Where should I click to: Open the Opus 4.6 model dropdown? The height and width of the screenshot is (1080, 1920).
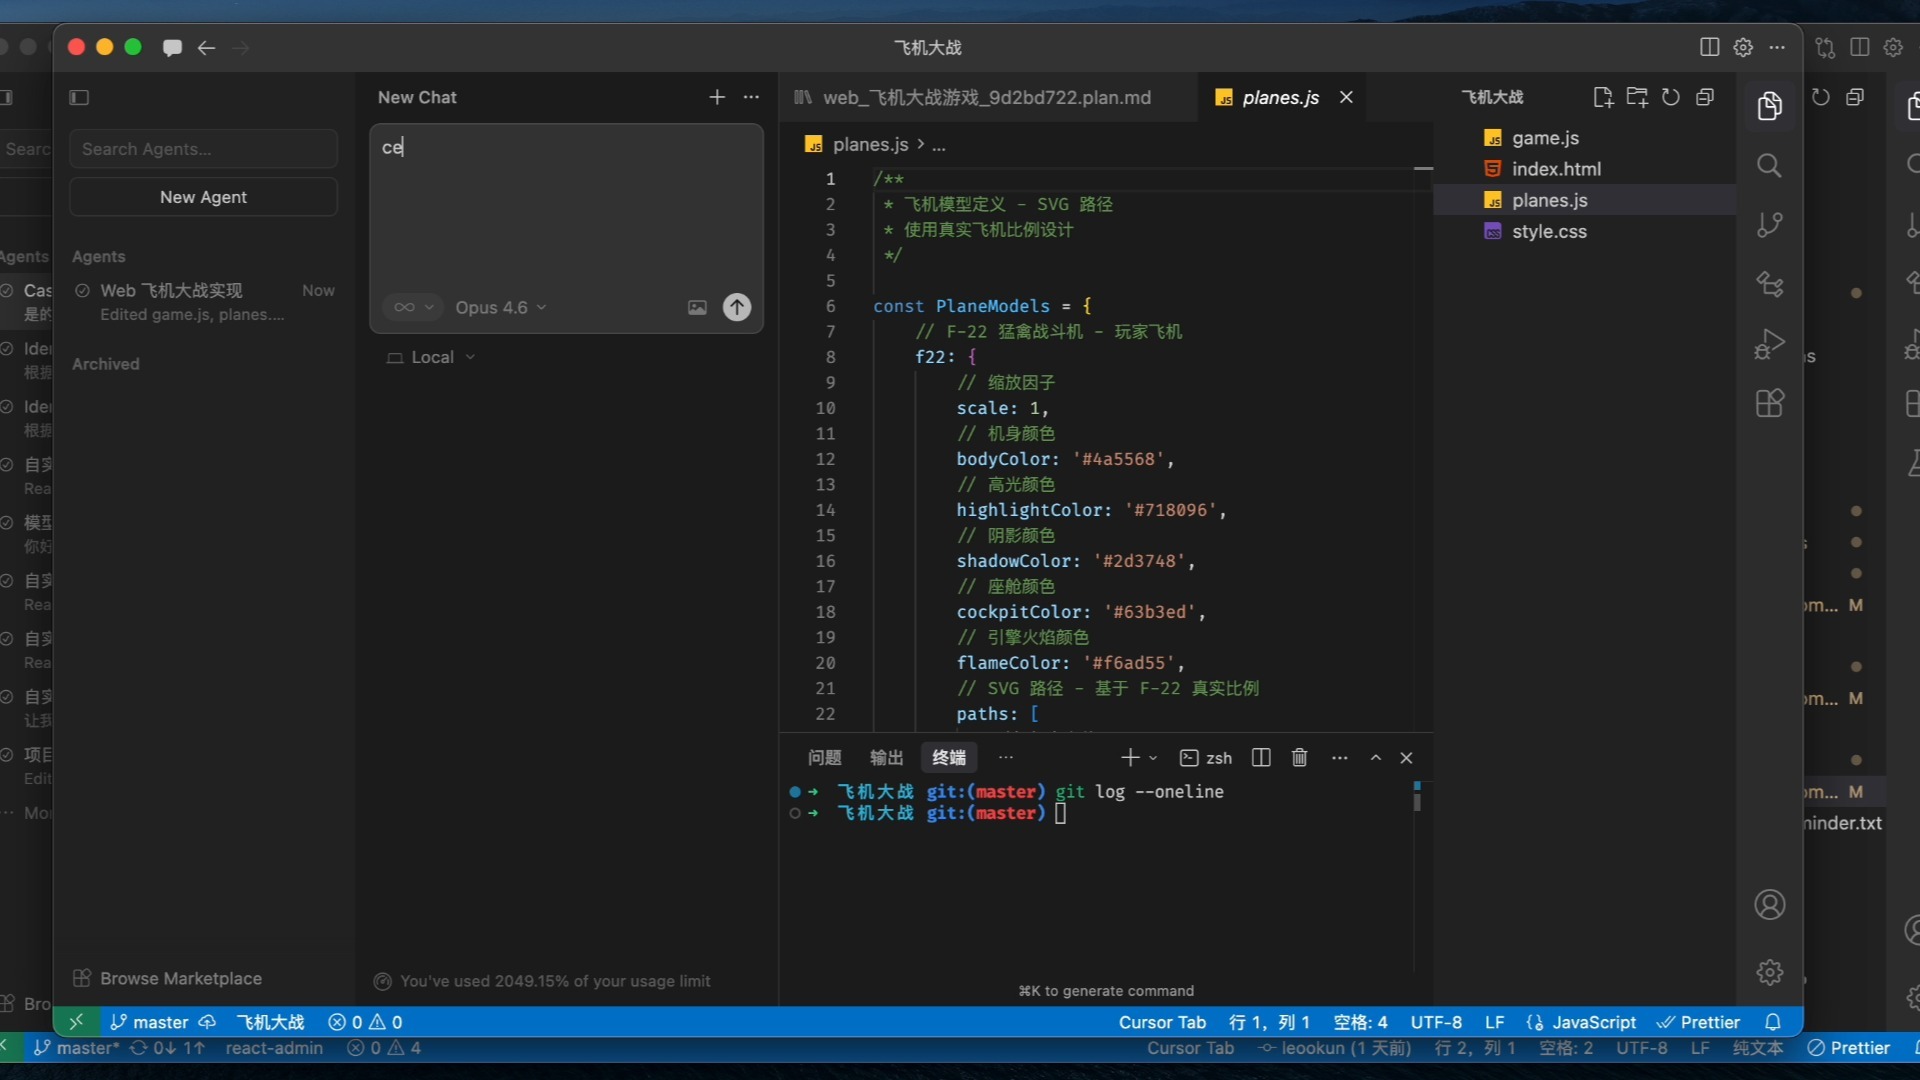coord(500,308)
